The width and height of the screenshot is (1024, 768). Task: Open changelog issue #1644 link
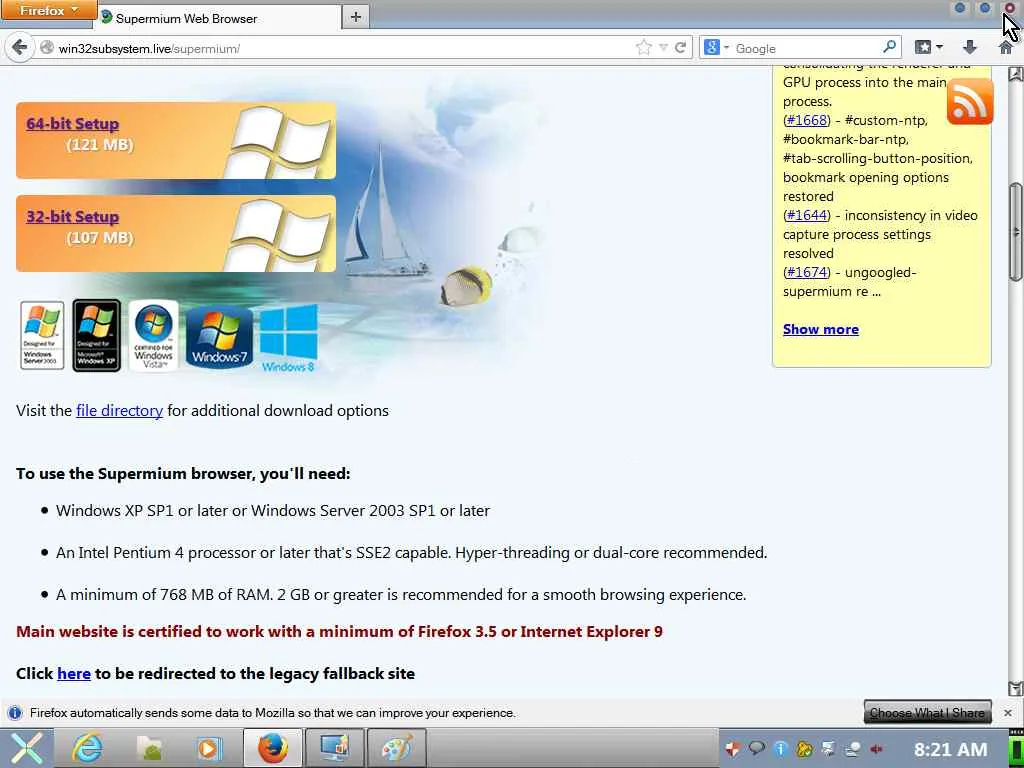coord(807,215)
